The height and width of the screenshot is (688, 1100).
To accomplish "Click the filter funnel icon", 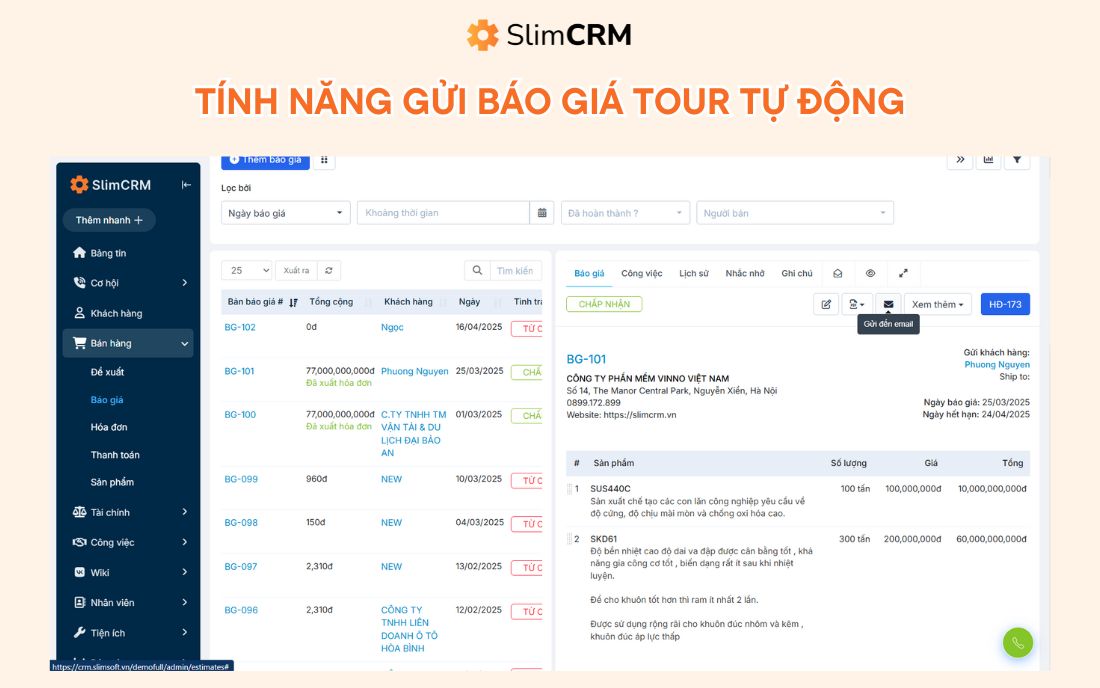I will [1017, 160].
